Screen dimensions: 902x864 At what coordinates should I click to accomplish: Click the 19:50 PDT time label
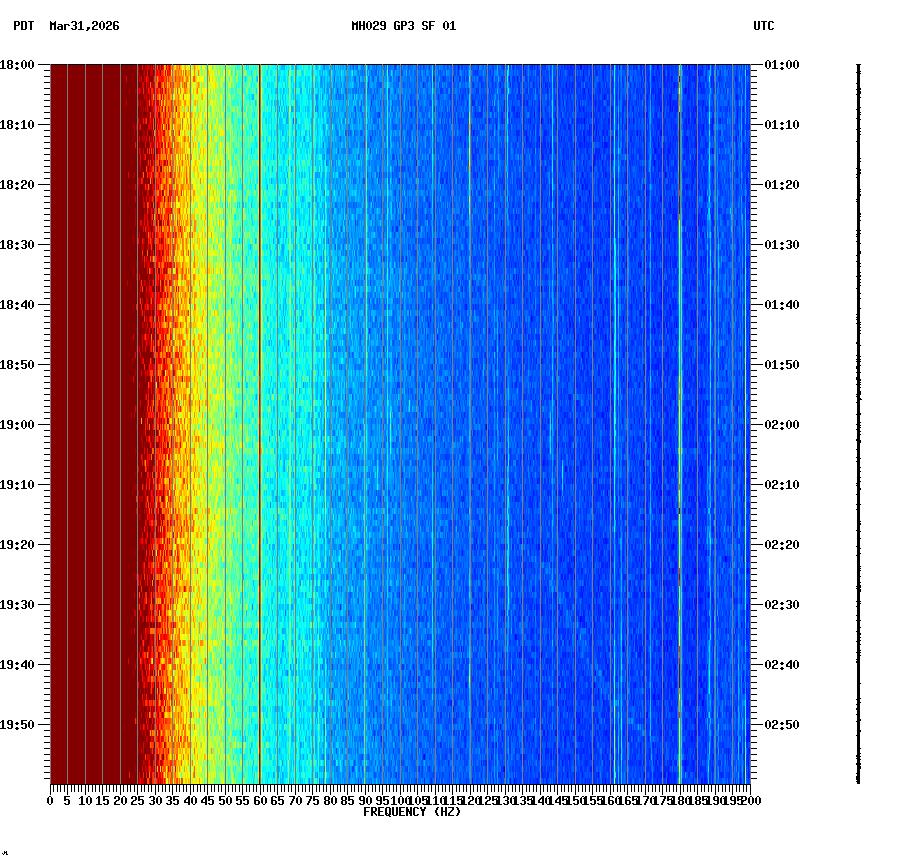coord(20,723)
